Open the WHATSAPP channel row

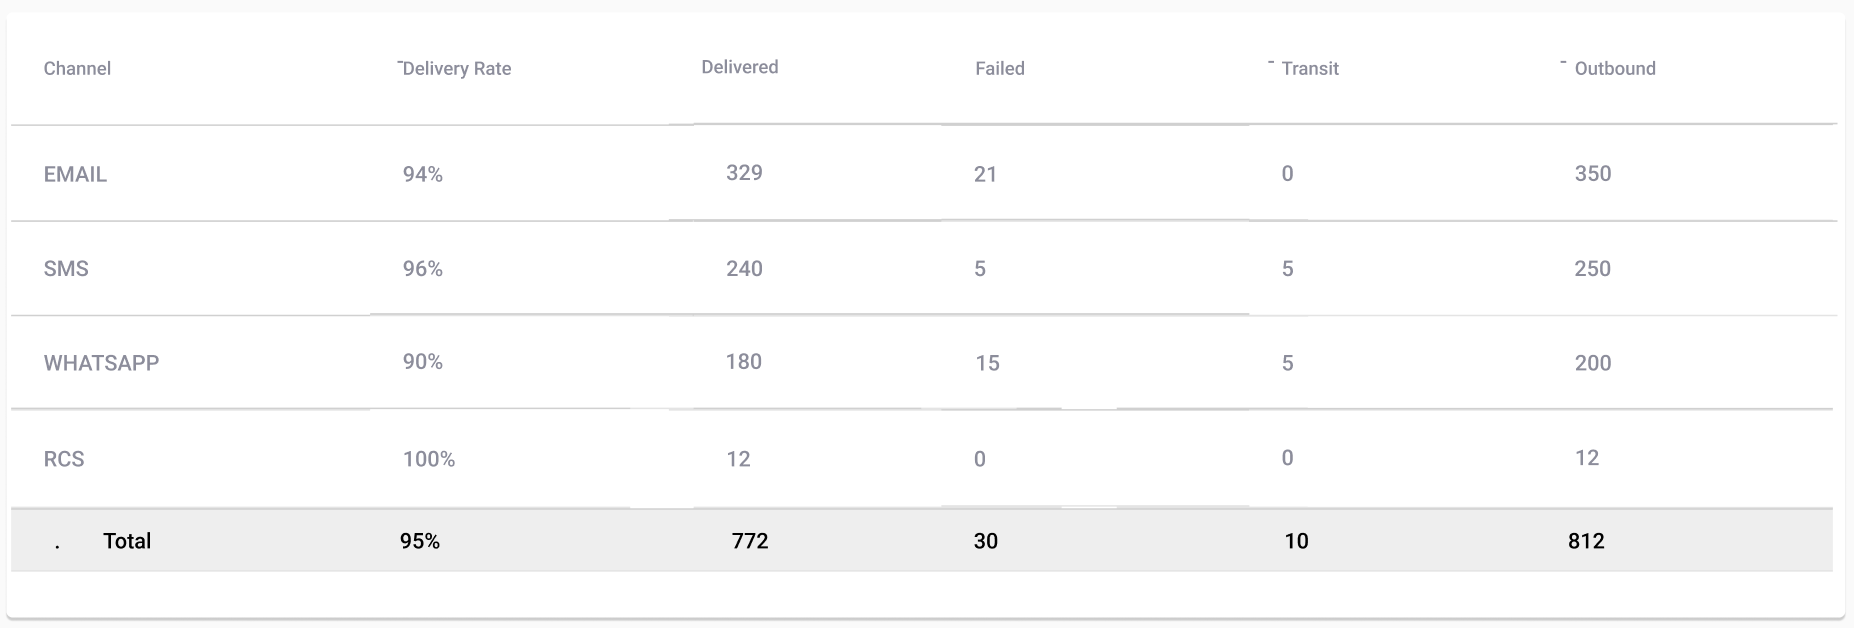(923, 362)
